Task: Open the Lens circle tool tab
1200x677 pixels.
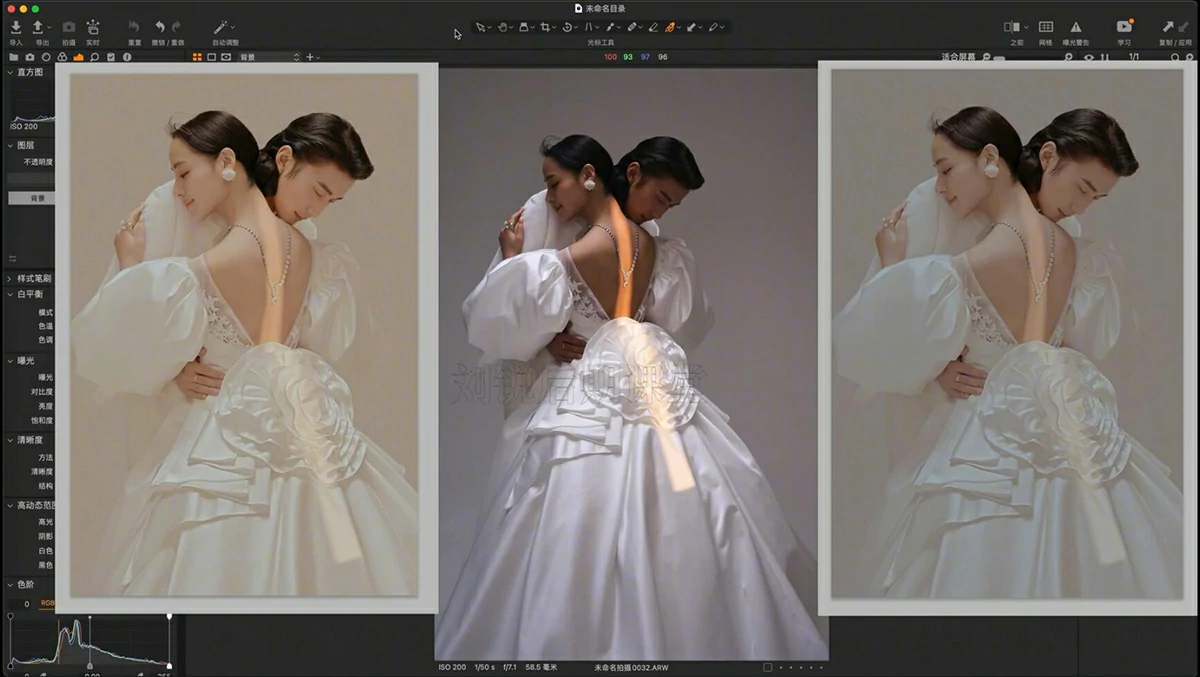Action: coord(46,57)
